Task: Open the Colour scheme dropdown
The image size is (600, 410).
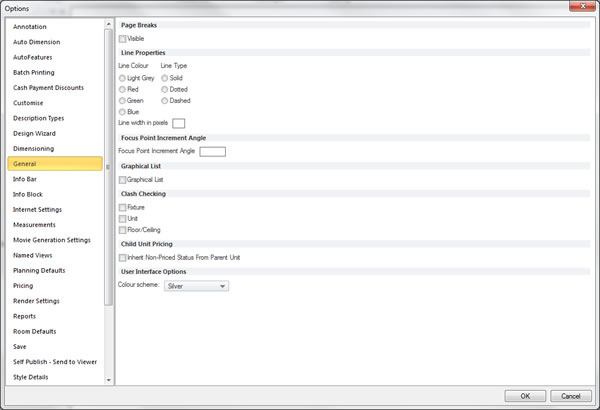Action: pos(196,286)
